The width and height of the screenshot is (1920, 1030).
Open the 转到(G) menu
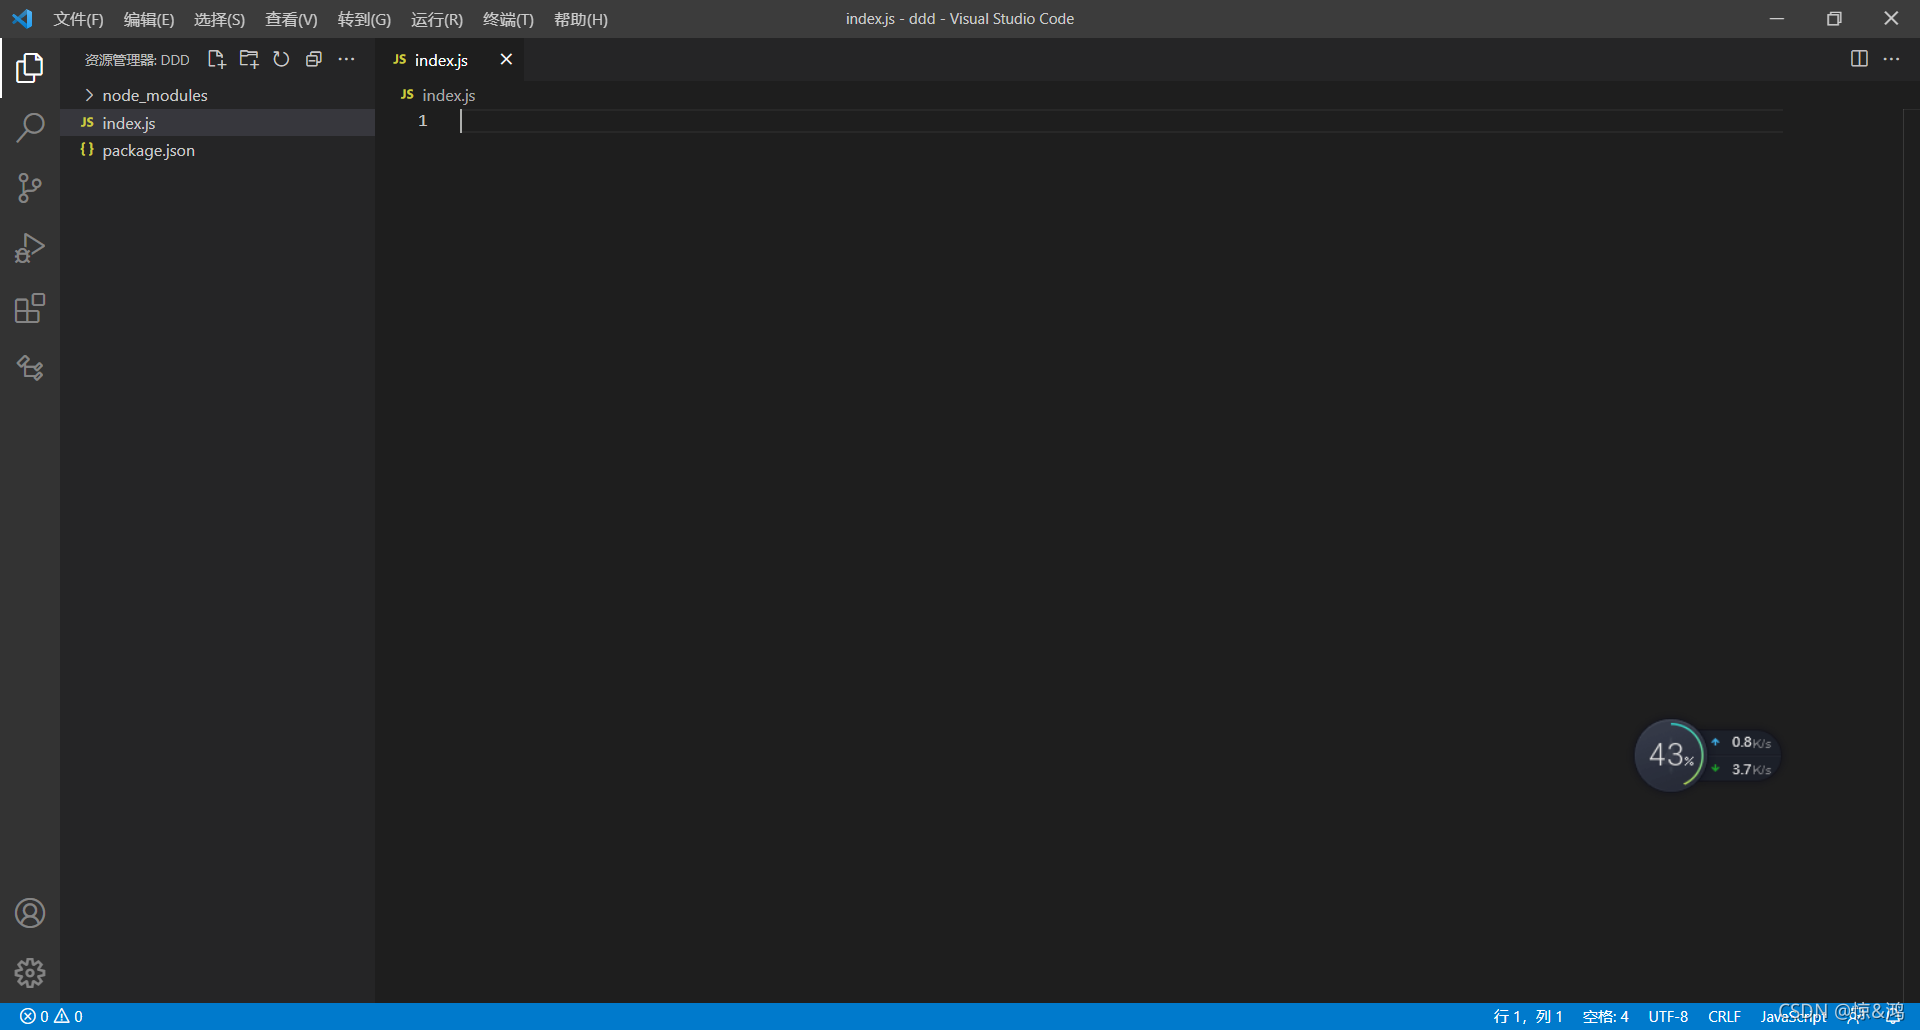tap(364, 19)
